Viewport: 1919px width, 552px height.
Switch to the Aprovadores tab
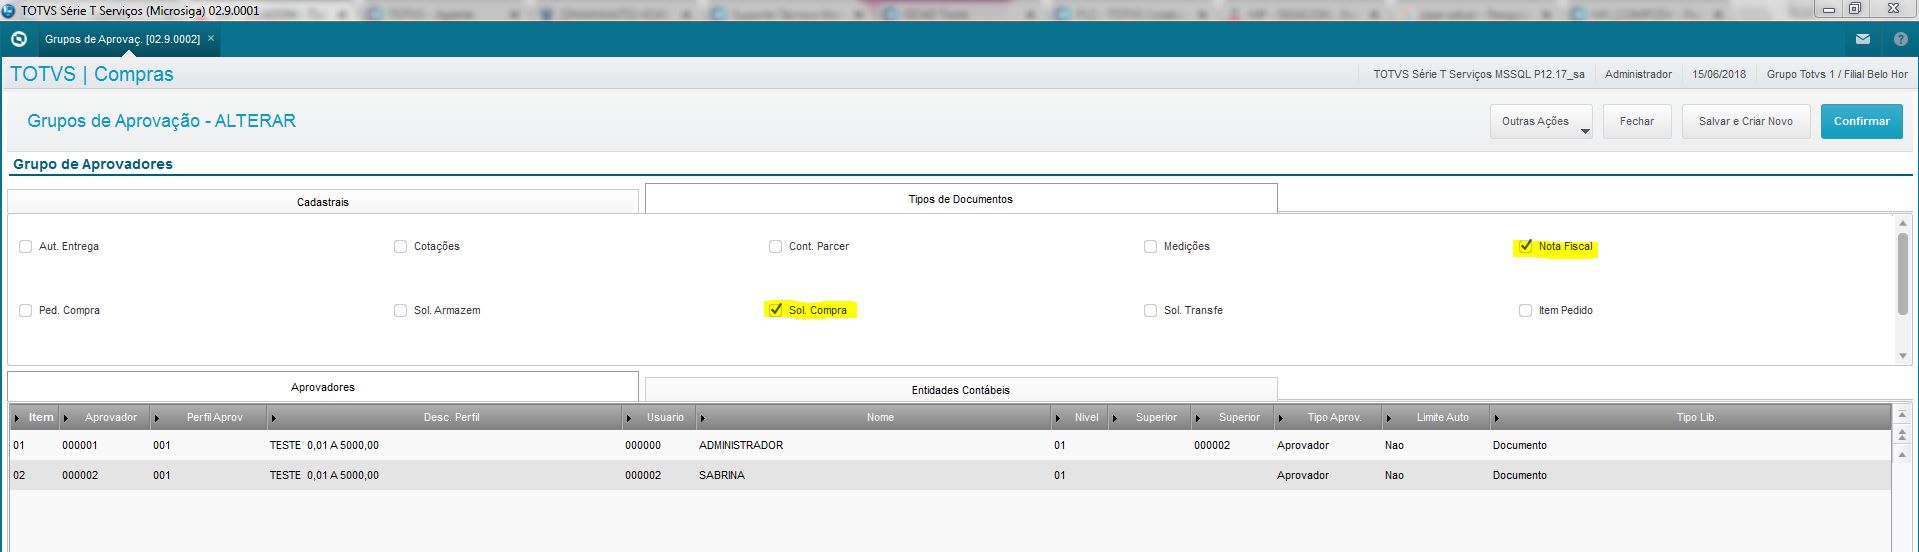[323, 387]
